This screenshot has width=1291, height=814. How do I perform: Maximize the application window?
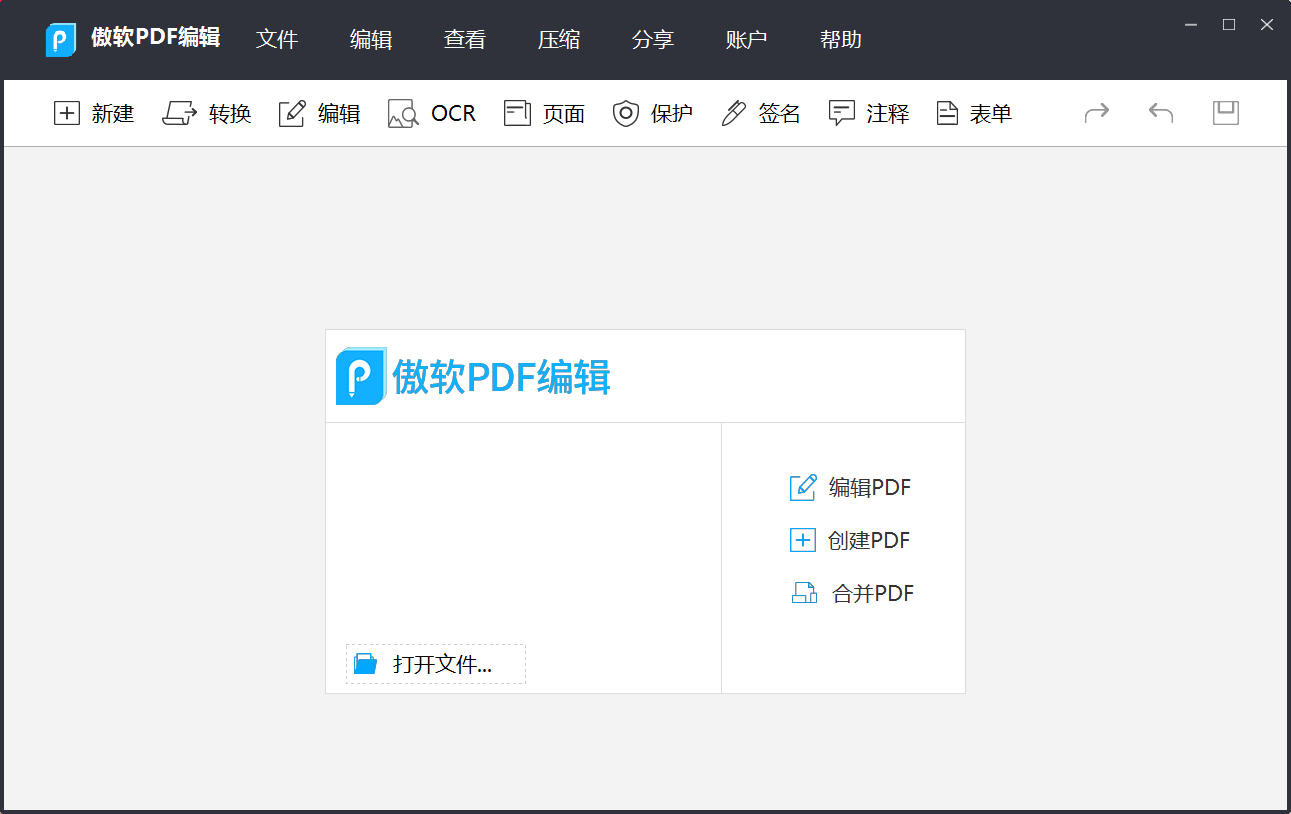pyautogui.click(x=1229, y=25)
